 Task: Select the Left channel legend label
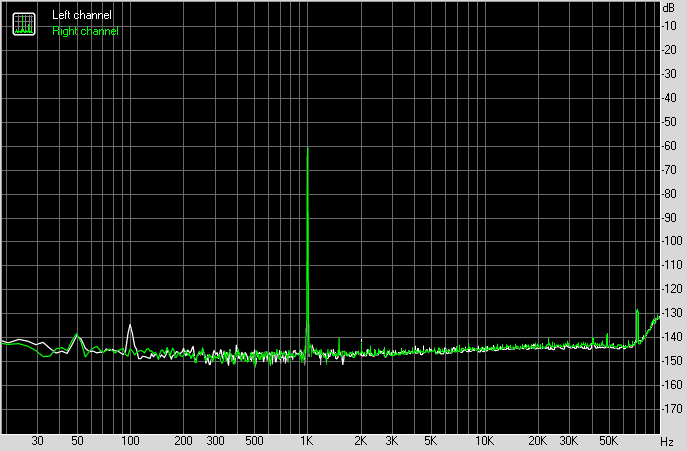(82, 16)
